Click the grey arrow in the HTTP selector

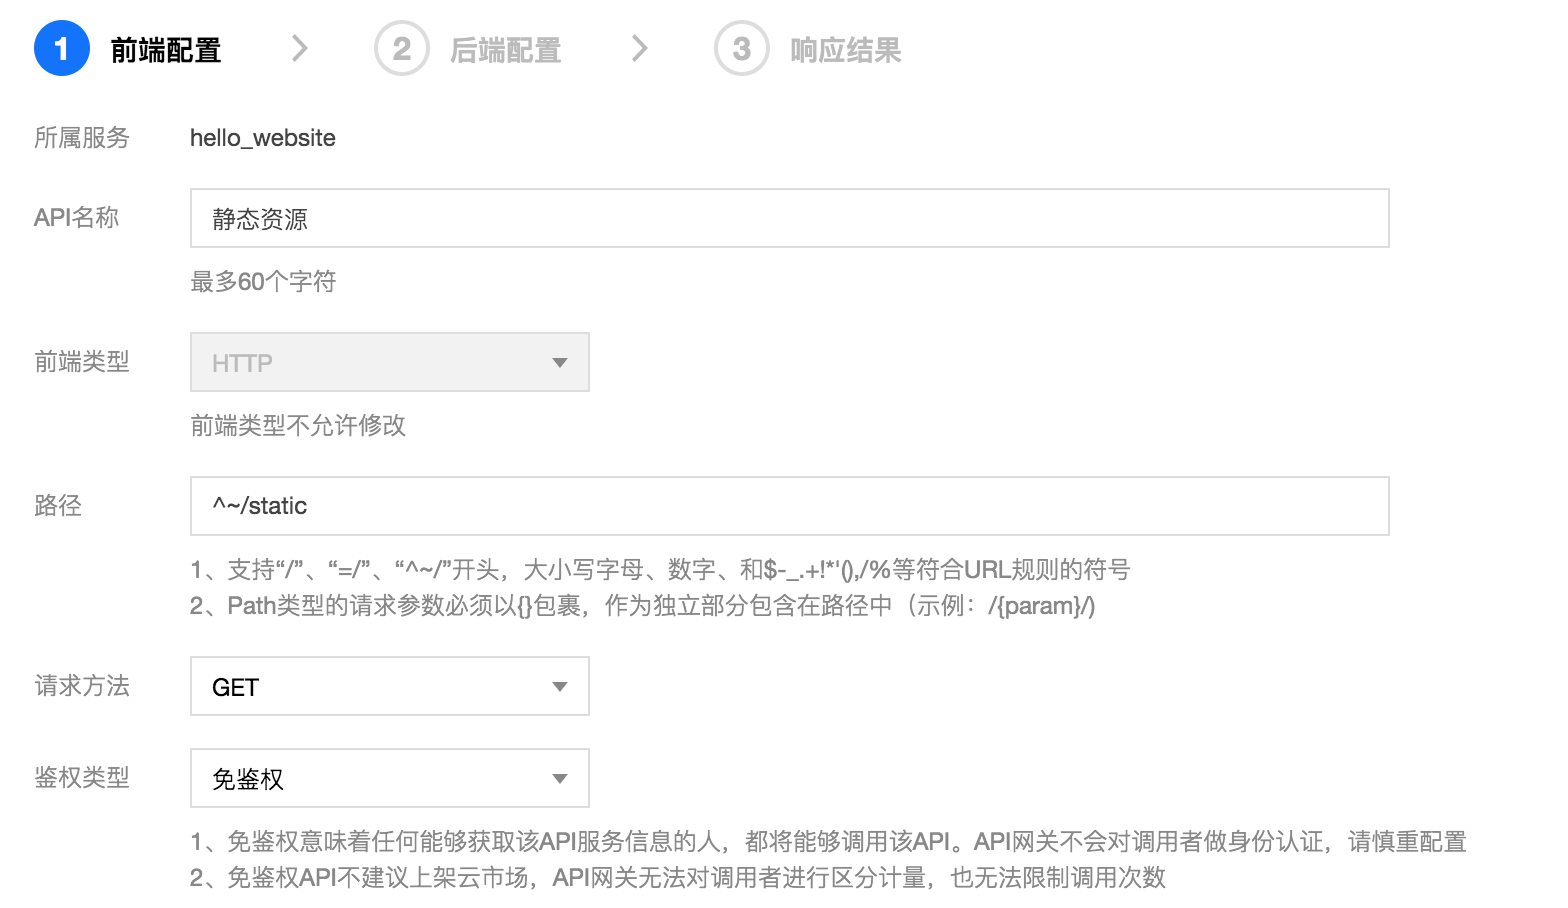560,362
